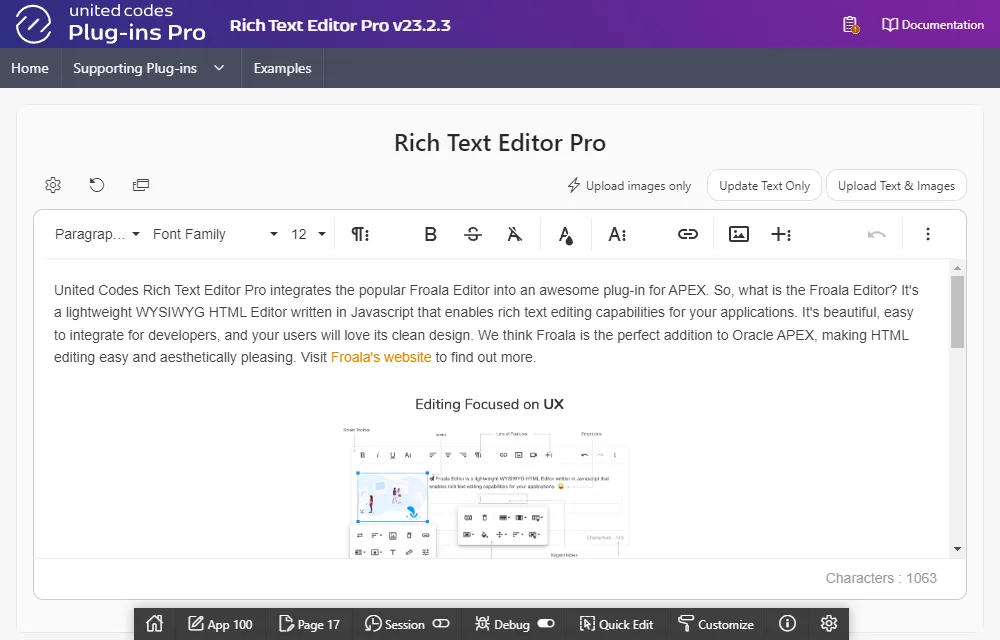The image size is (1000, 640).
Task: Toggle bold formatting in editor toolbar
Action: 431,234
